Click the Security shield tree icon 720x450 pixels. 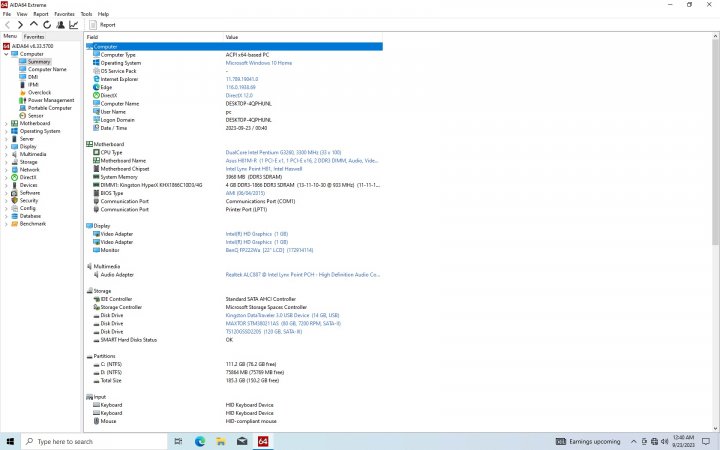pos(14,200)
